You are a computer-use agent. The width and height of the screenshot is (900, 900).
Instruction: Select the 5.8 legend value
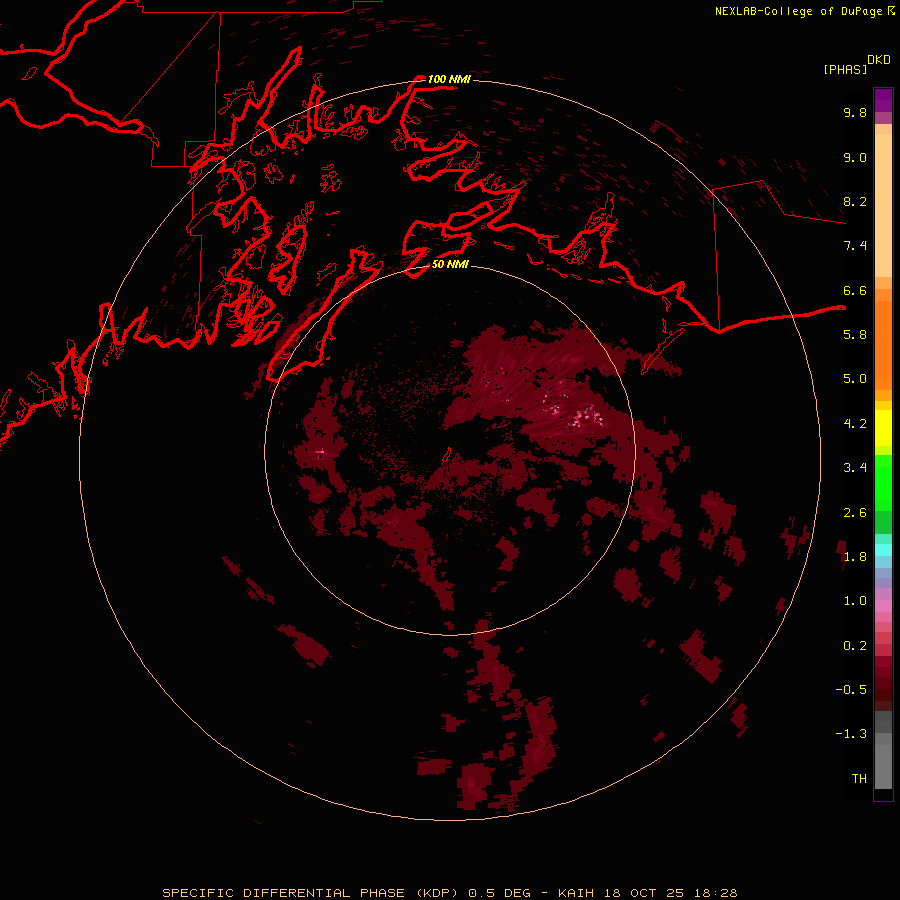(855, 335)
